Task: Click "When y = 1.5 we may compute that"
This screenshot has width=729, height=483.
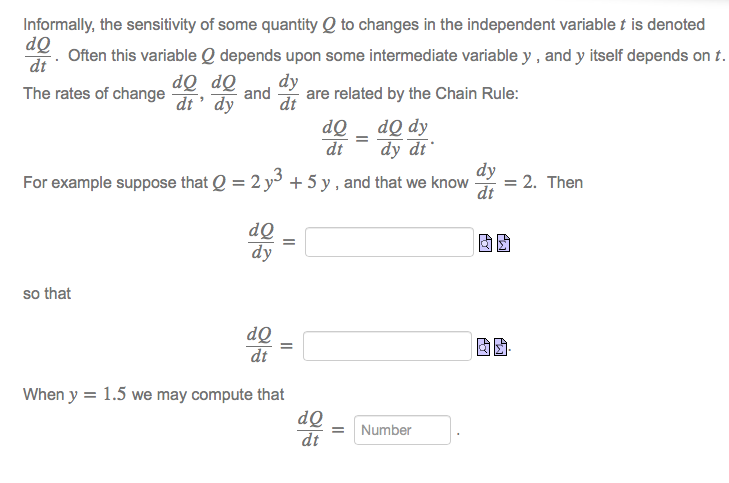Action: tap(153, 394)
